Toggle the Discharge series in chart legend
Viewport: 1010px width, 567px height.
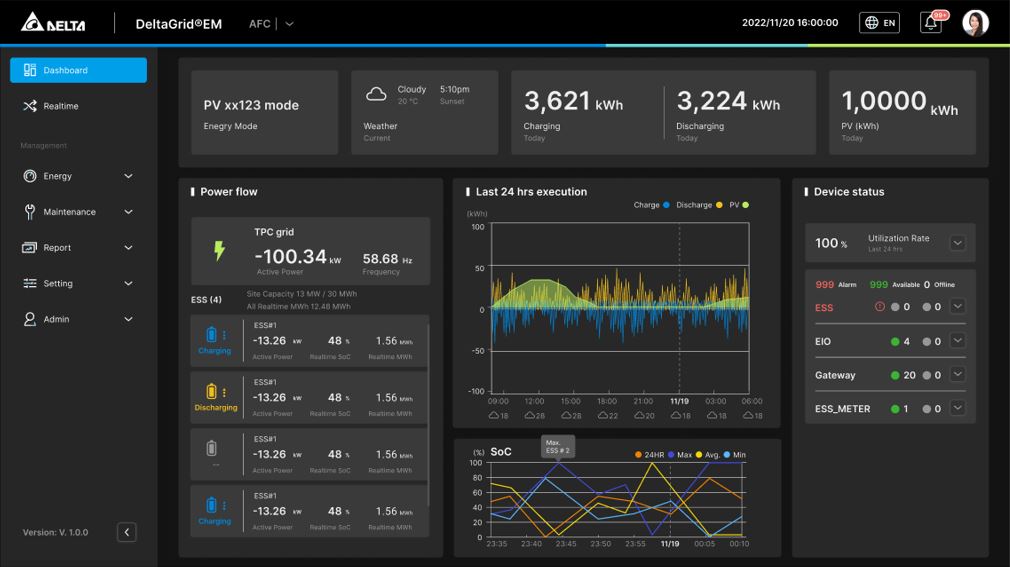click(719, 205)
